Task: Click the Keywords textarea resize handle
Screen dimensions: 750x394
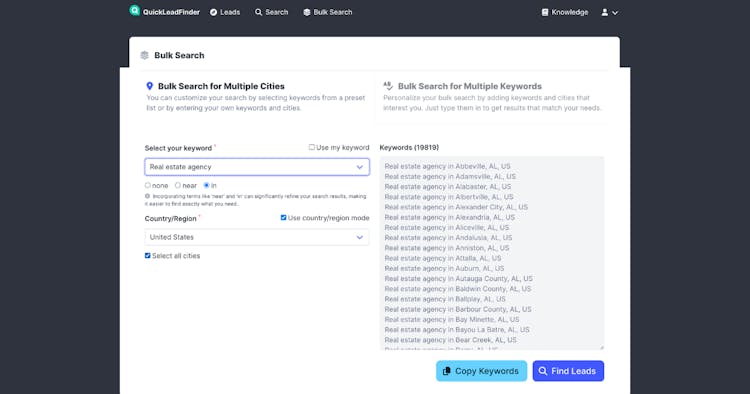Action: (x=602, y=348)
